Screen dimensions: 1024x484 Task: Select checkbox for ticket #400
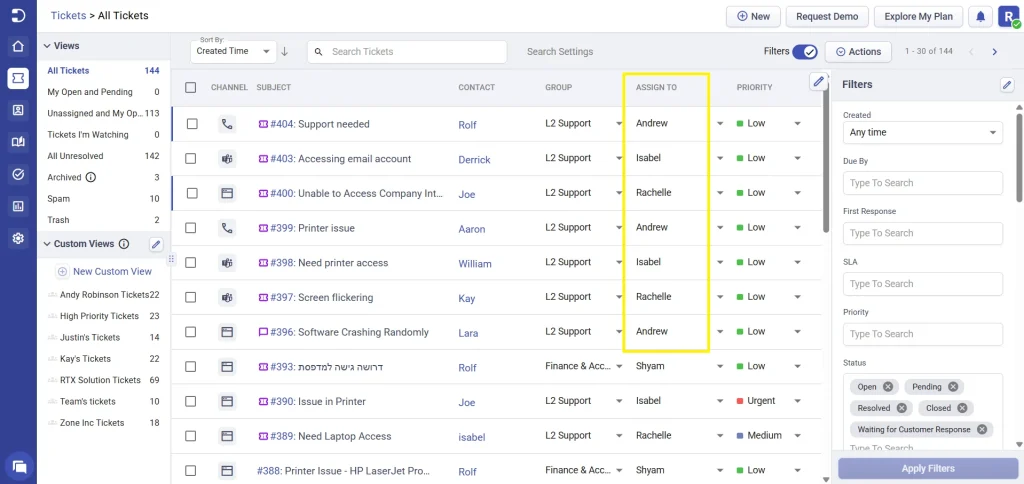(192, 193)
